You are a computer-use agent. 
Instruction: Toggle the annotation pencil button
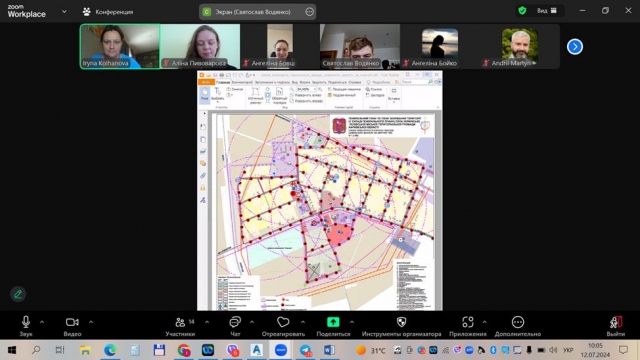pyautogui.click(x=18, y=294)
